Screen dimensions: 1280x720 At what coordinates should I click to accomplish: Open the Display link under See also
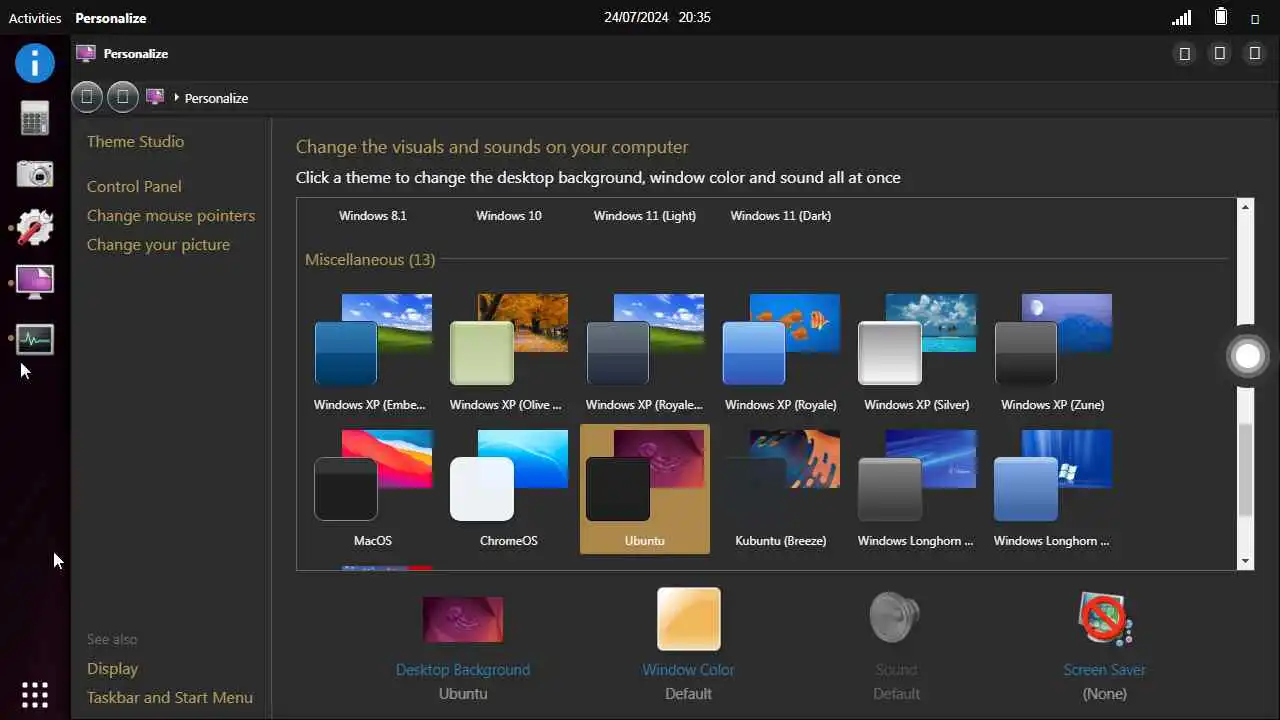click(112, 668)
